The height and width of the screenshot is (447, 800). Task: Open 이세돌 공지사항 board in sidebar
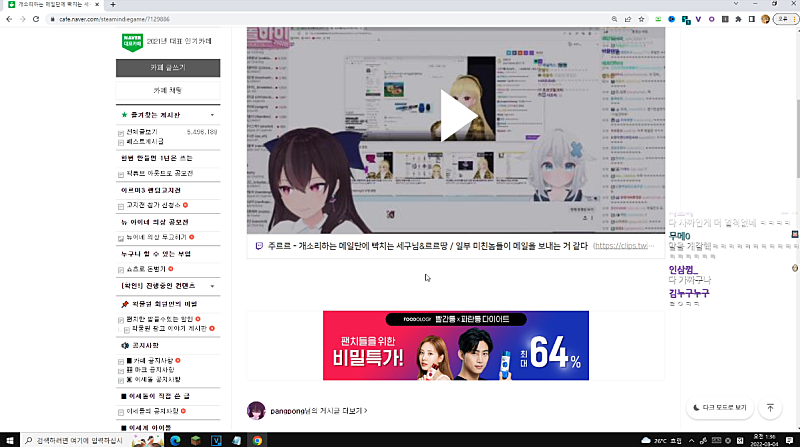153,380
